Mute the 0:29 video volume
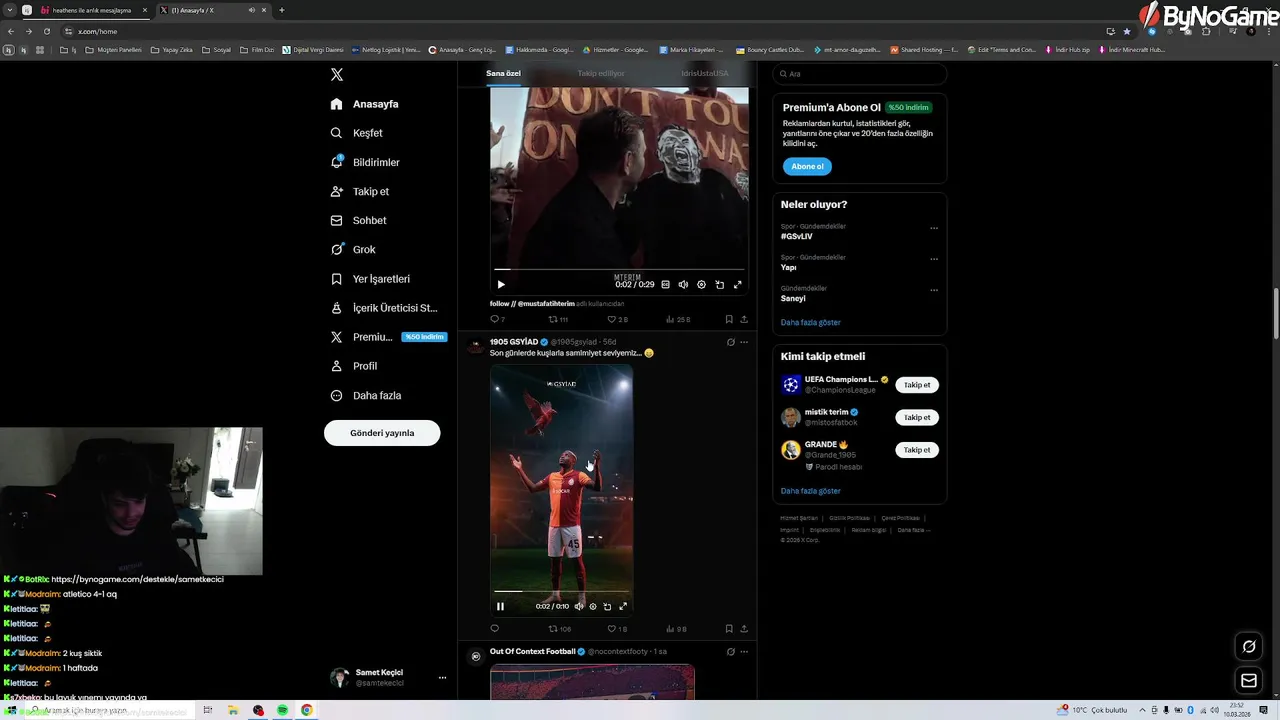The width and height of the screenshot is (1280, 720). [x=683, y=285]
